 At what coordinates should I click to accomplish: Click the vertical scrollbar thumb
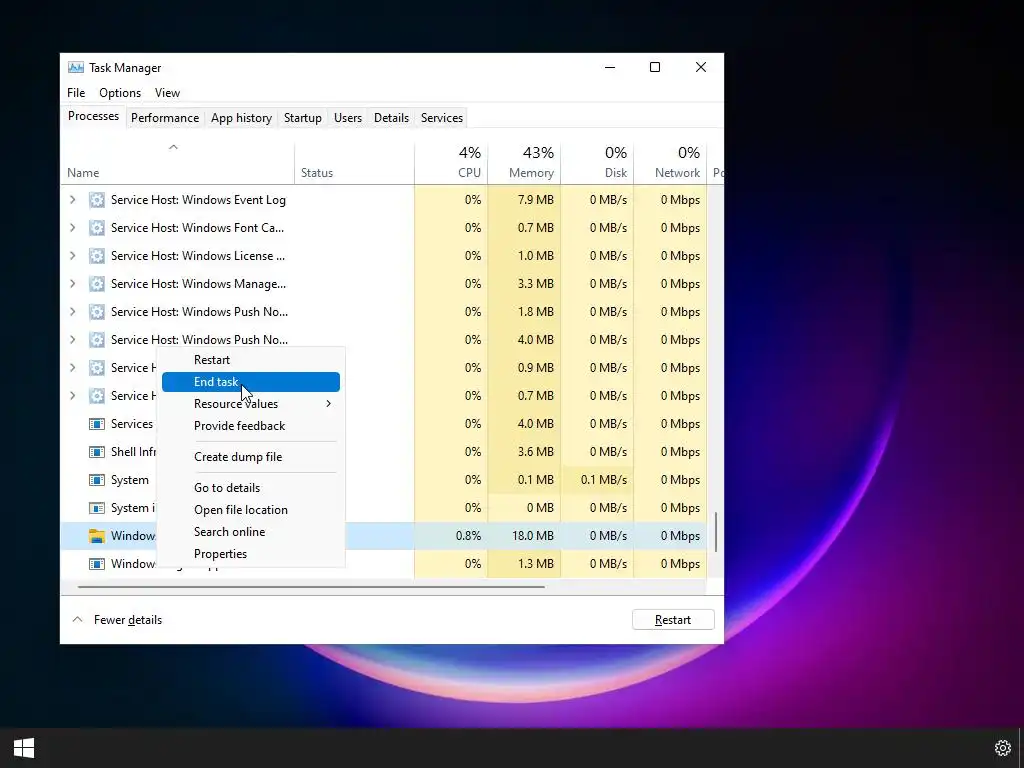pos(716,532)
